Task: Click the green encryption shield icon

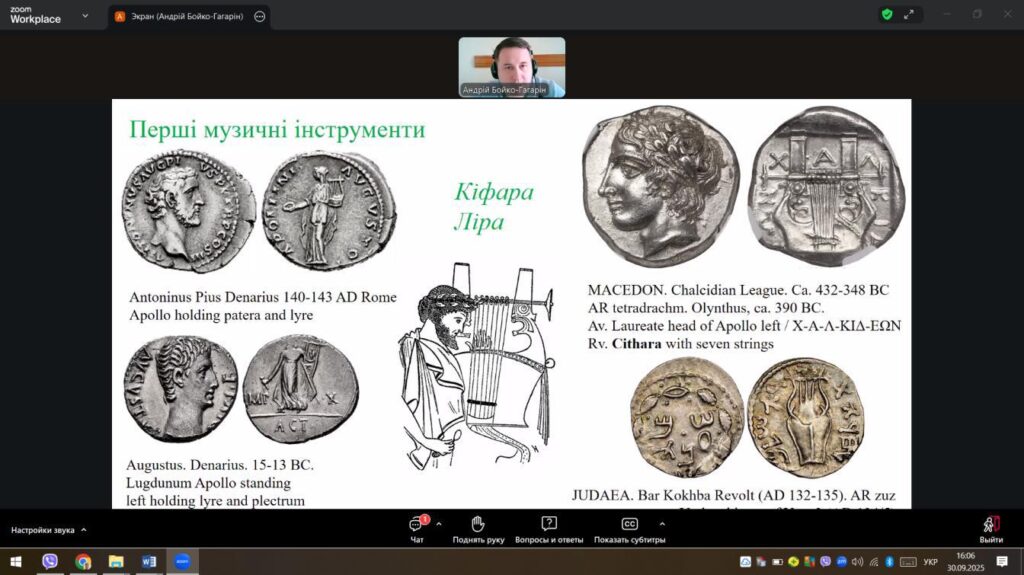Action: pos(886,15)
